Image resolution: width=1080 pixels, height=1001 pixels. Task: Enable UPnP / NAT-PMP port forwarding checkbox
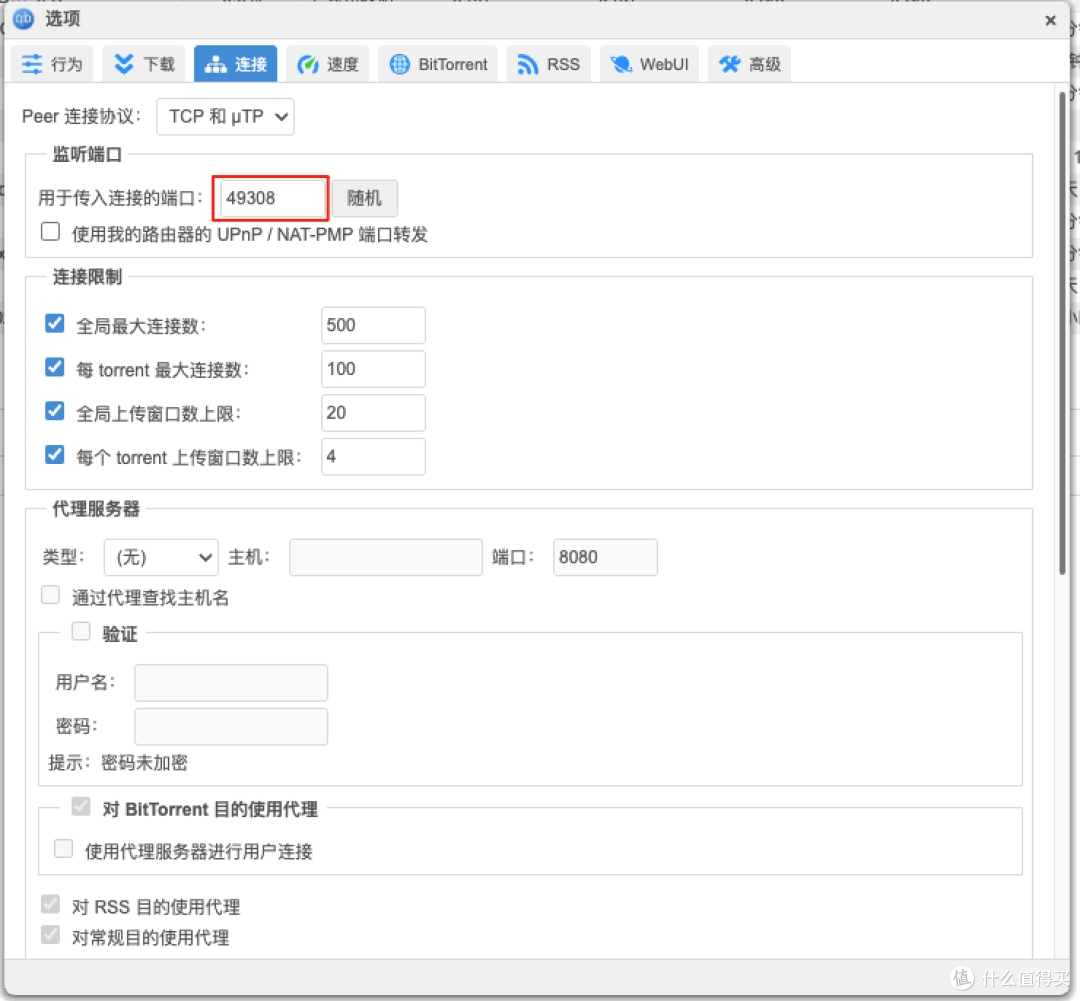tap(50, 231)
